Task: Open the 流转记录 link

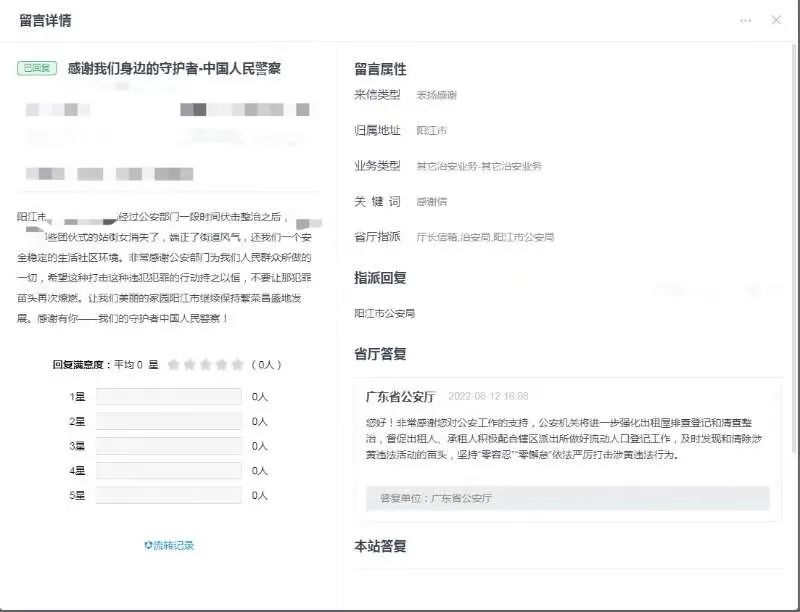Action: pyautogui.click(x=174, y=545)
